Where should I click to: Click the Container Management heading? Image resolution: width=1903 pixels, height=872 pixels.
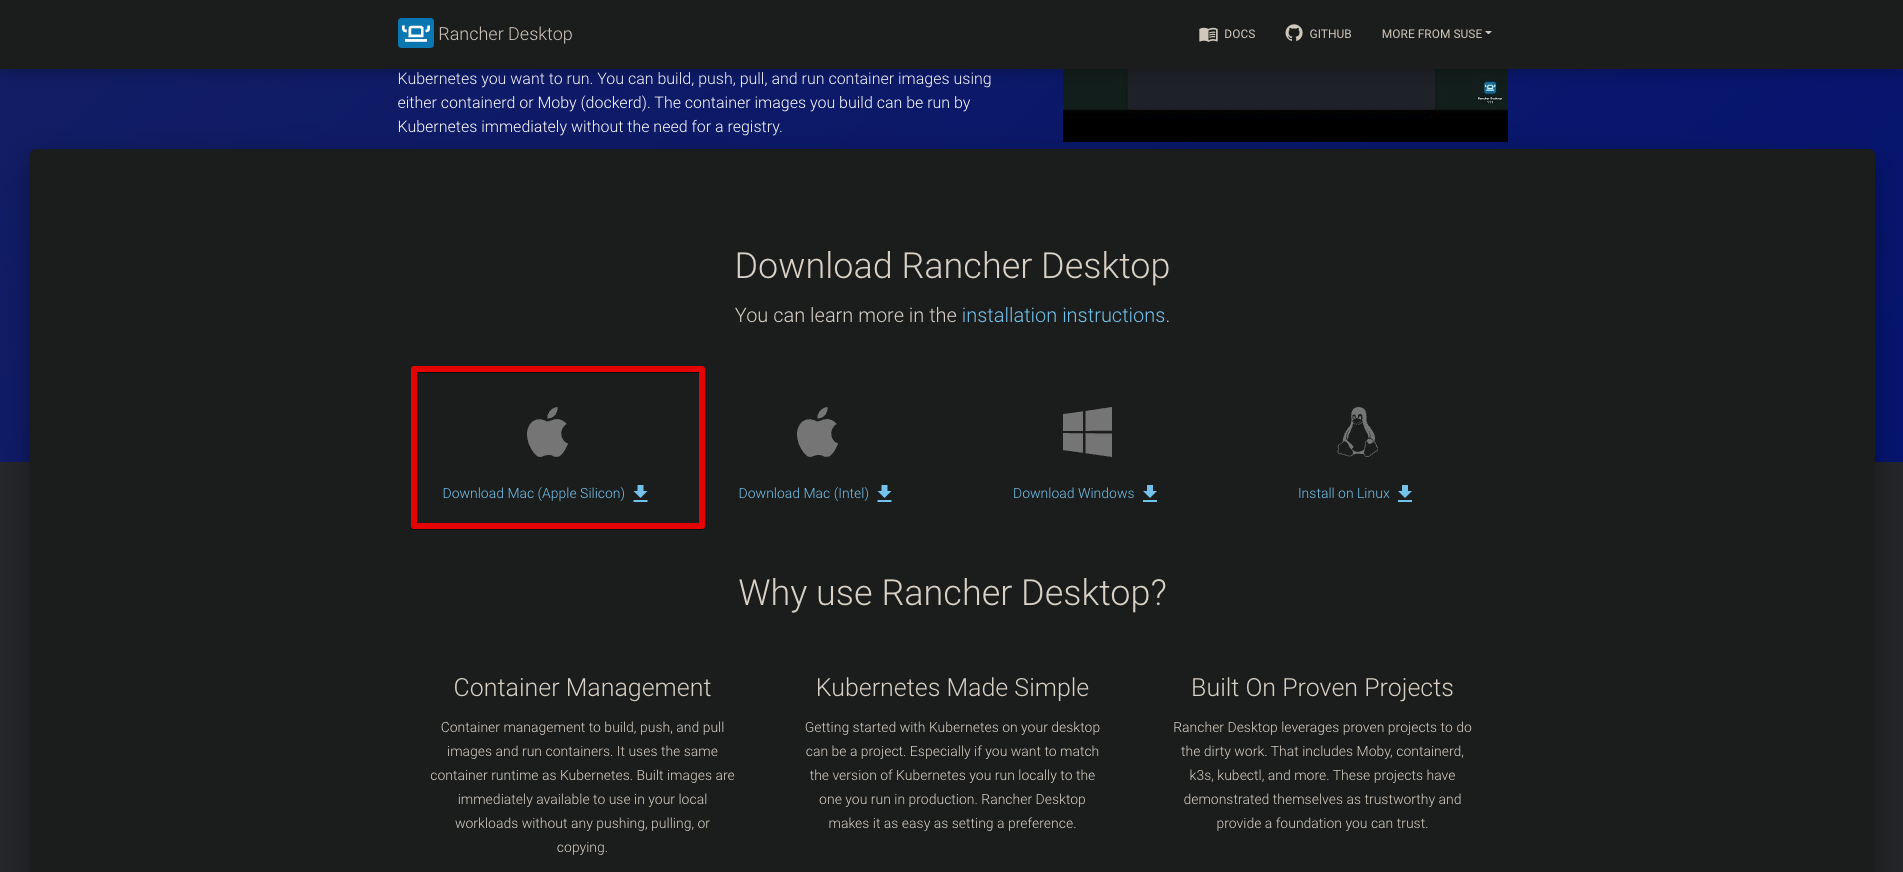click(582, 688)
